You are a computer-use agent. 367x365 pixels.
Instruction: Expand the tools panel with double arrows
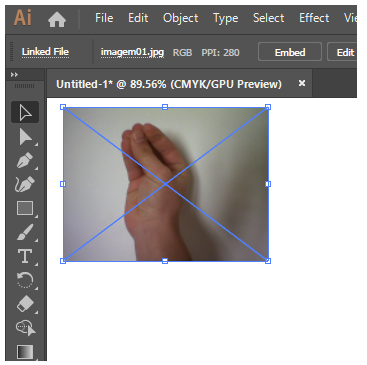pyautogui.click(x=14, y=74)
